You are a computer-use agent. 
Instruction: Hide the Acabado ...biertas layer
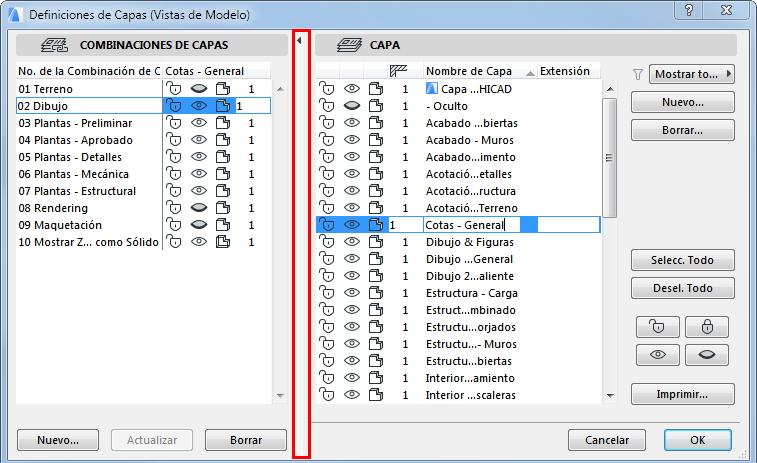coord(352,123)
